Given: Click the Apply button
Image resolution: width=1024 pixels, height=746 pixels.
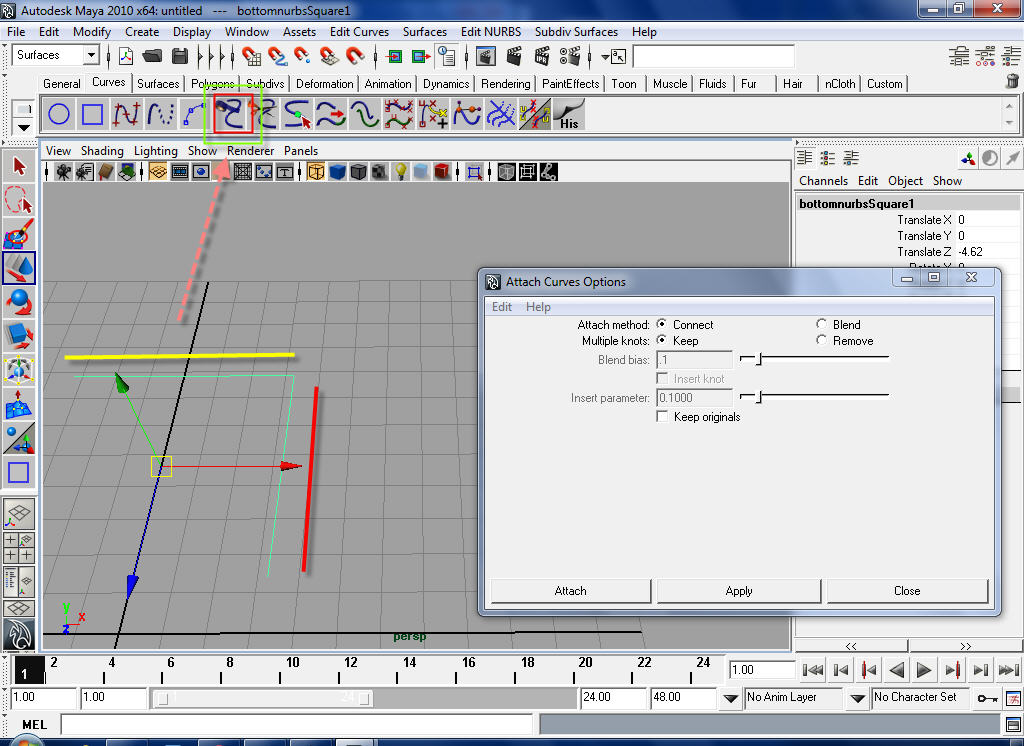Looking at the screenshot, I should pyautogui.click(x=739, y=591).
